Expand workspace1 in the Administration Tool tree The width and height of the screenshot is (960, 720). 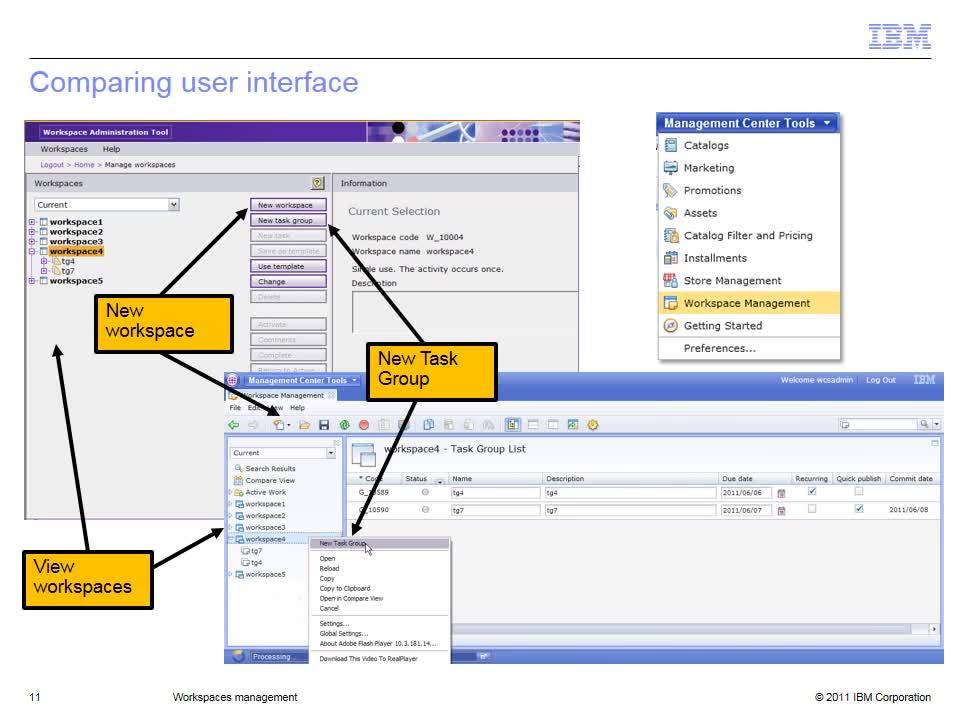32,222
